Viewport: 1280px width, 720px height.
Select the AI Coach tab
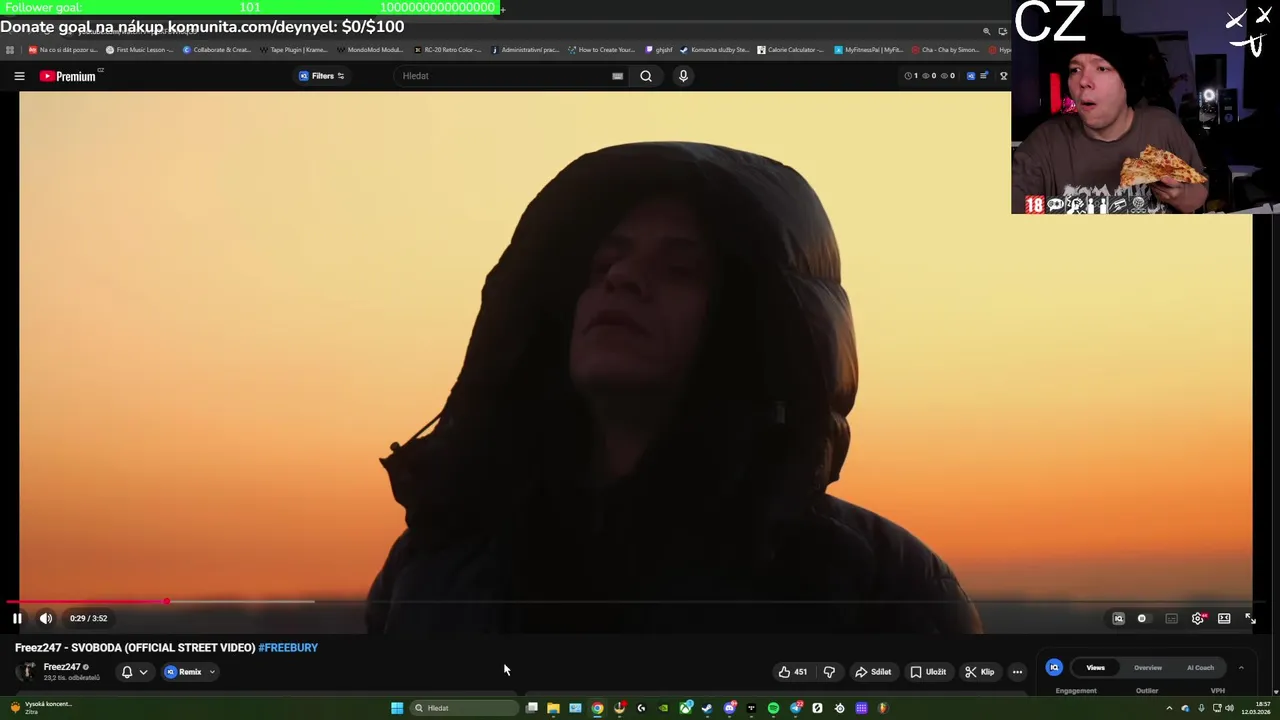pyautogui.click(x=1200, y=668)
